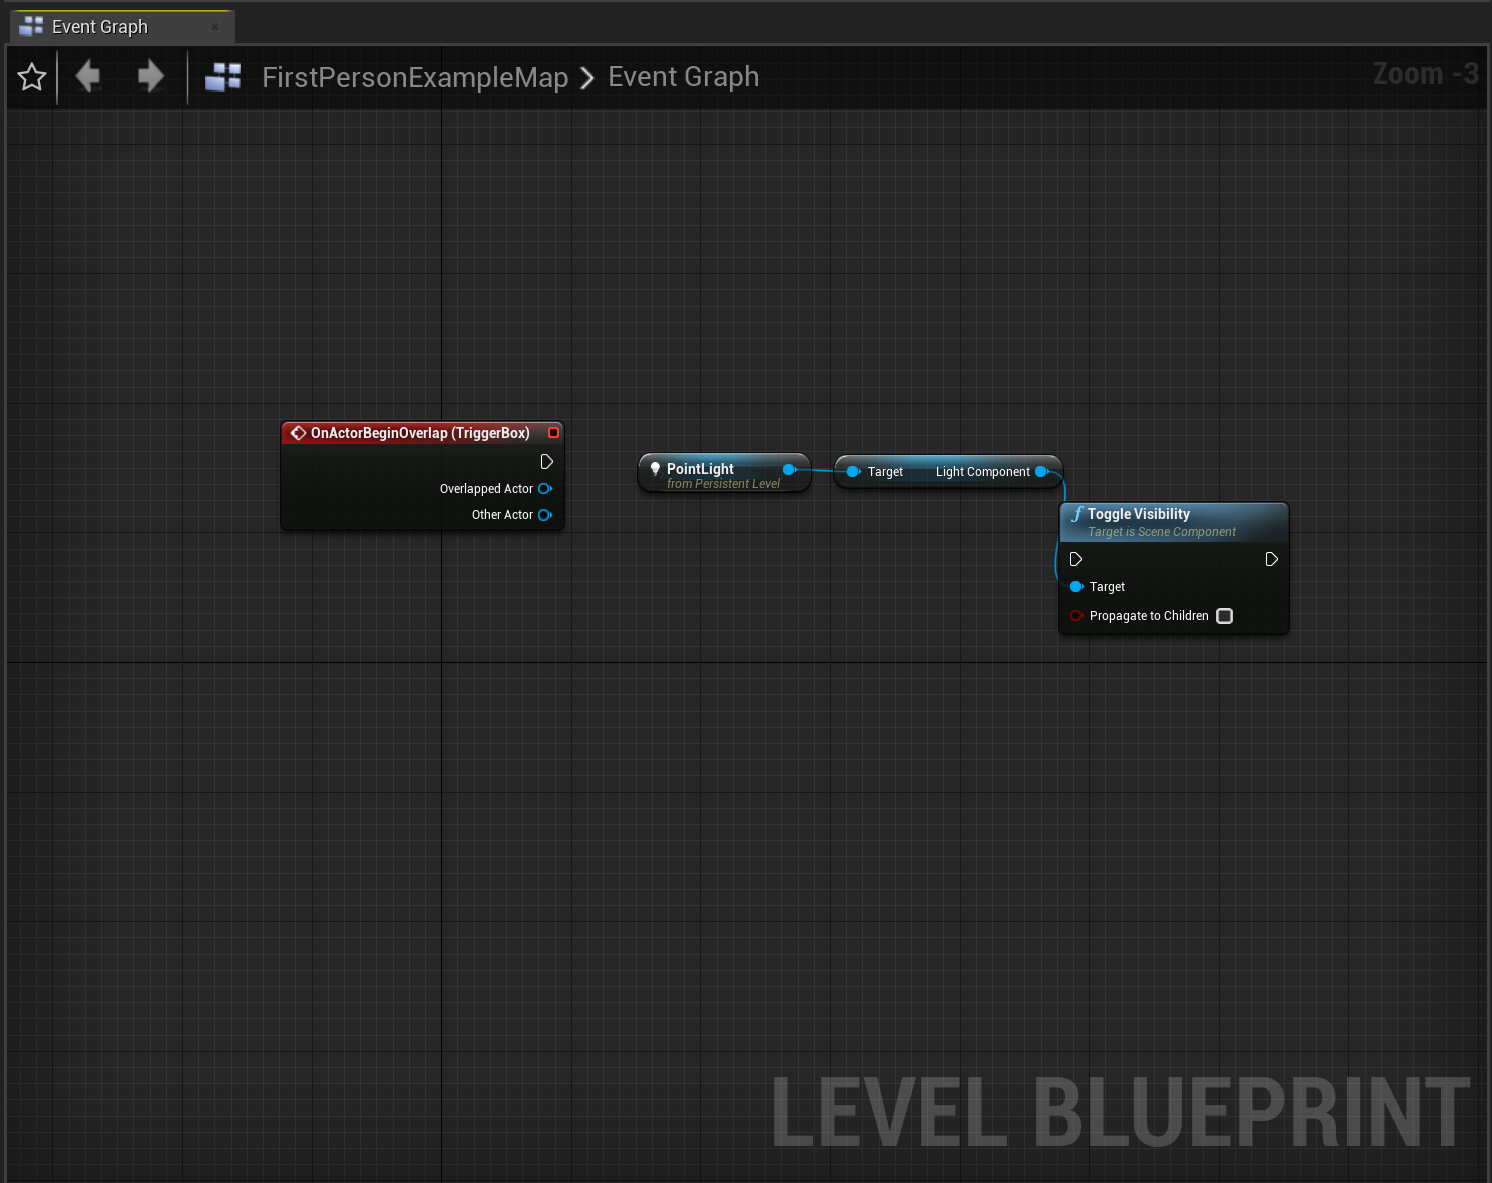Click FirstPersonExampleMap in the breadcrumb
The image size is (1492, 1183).
pos(414,77)
